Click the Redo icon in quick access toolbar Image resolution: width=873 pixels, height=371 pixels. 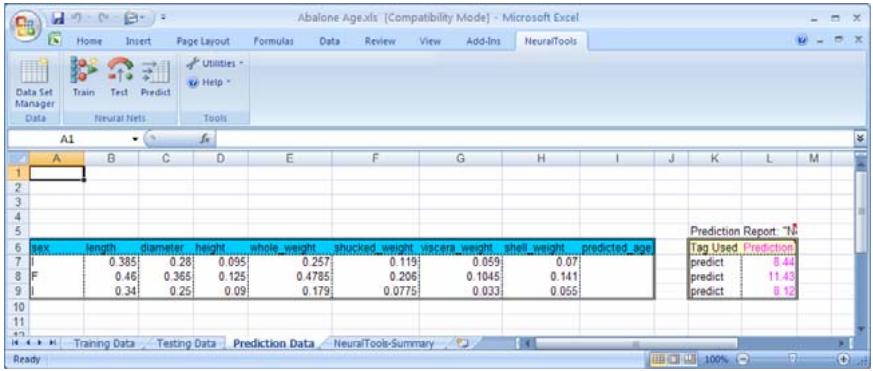(x=103, y=18)
